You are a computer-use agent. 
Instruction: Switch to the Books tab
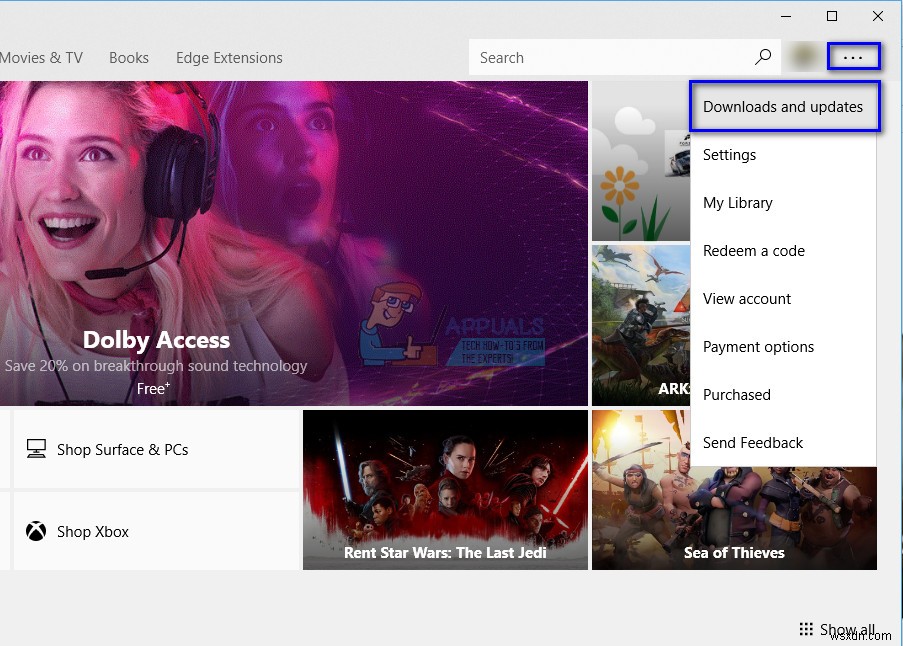(x=129, y=58)
